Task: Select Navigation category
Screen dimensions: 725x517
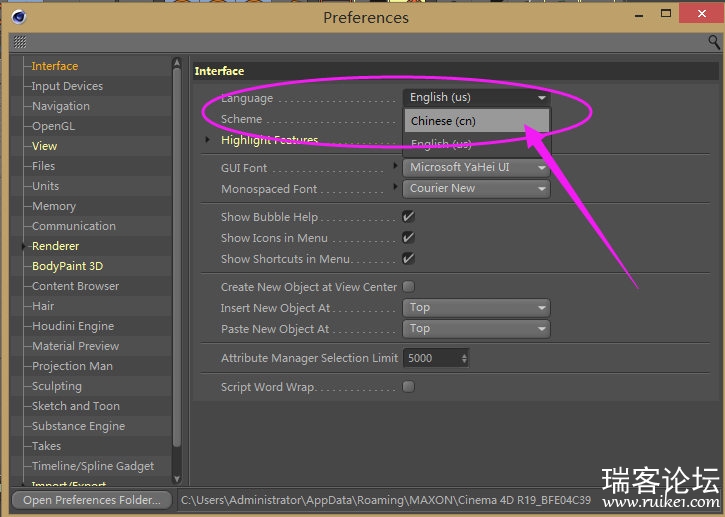Action: pyautogui.click(x=61, y=106)
